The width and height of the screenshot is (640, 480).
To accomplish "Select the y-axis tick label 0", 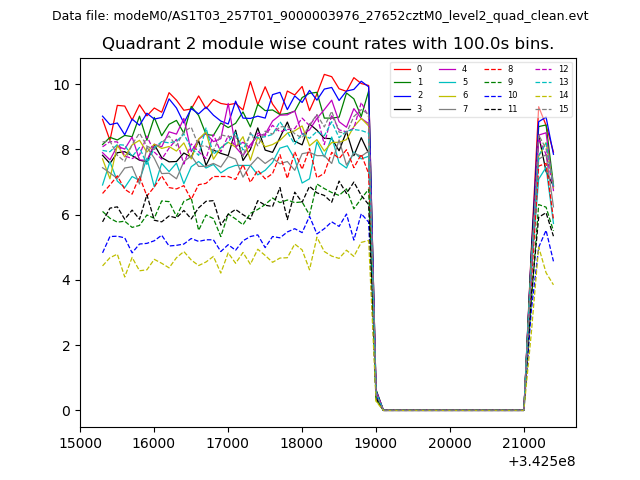I will point(65,411).
